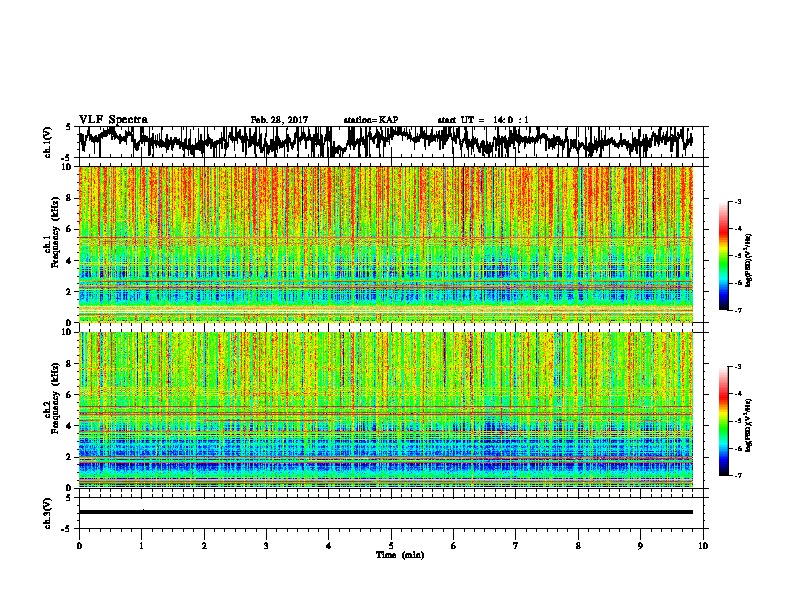Image resolution: width=792 pixels, height=612 pixels.
Task: Click inside the ch.1 spectrogram panel
Action: coord(391,244)
